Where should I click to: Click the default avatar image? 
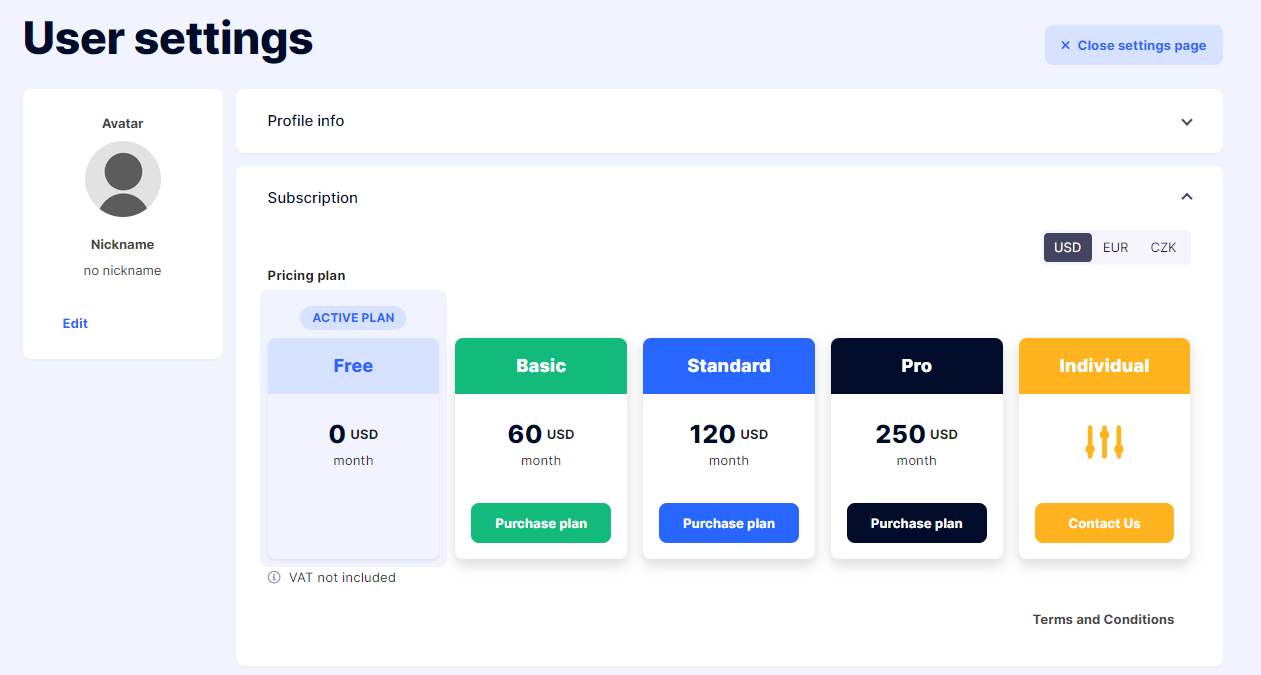[123, 179]
